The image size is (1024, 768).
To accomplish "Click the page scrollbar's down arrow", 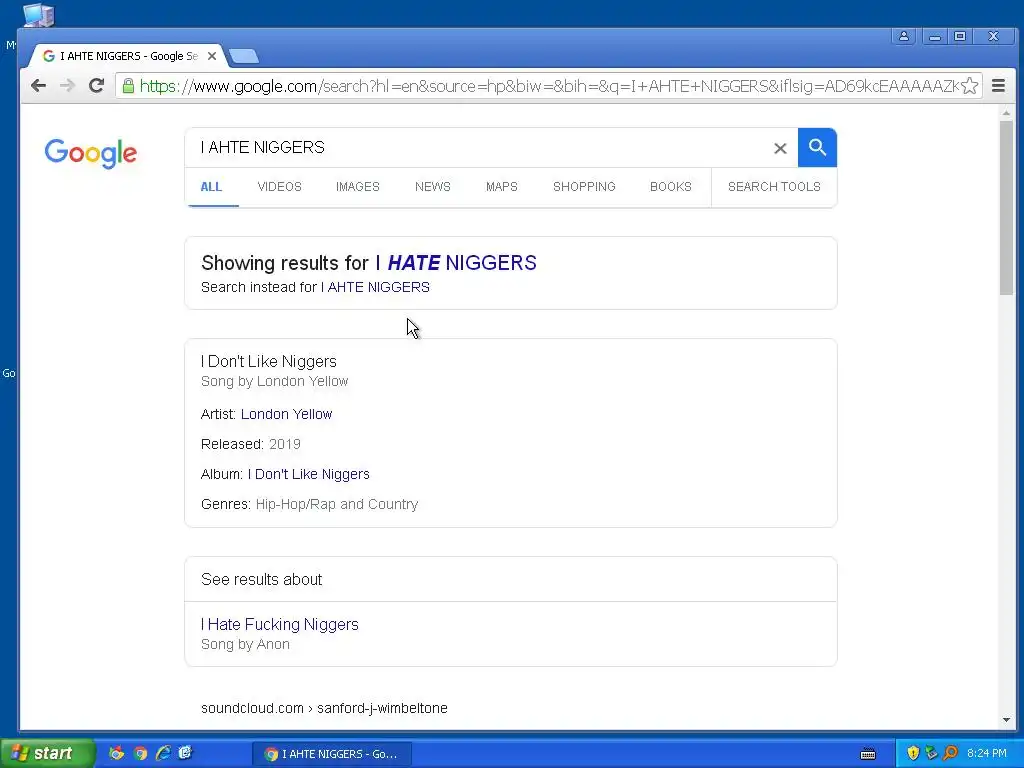I will (1006, 720).
